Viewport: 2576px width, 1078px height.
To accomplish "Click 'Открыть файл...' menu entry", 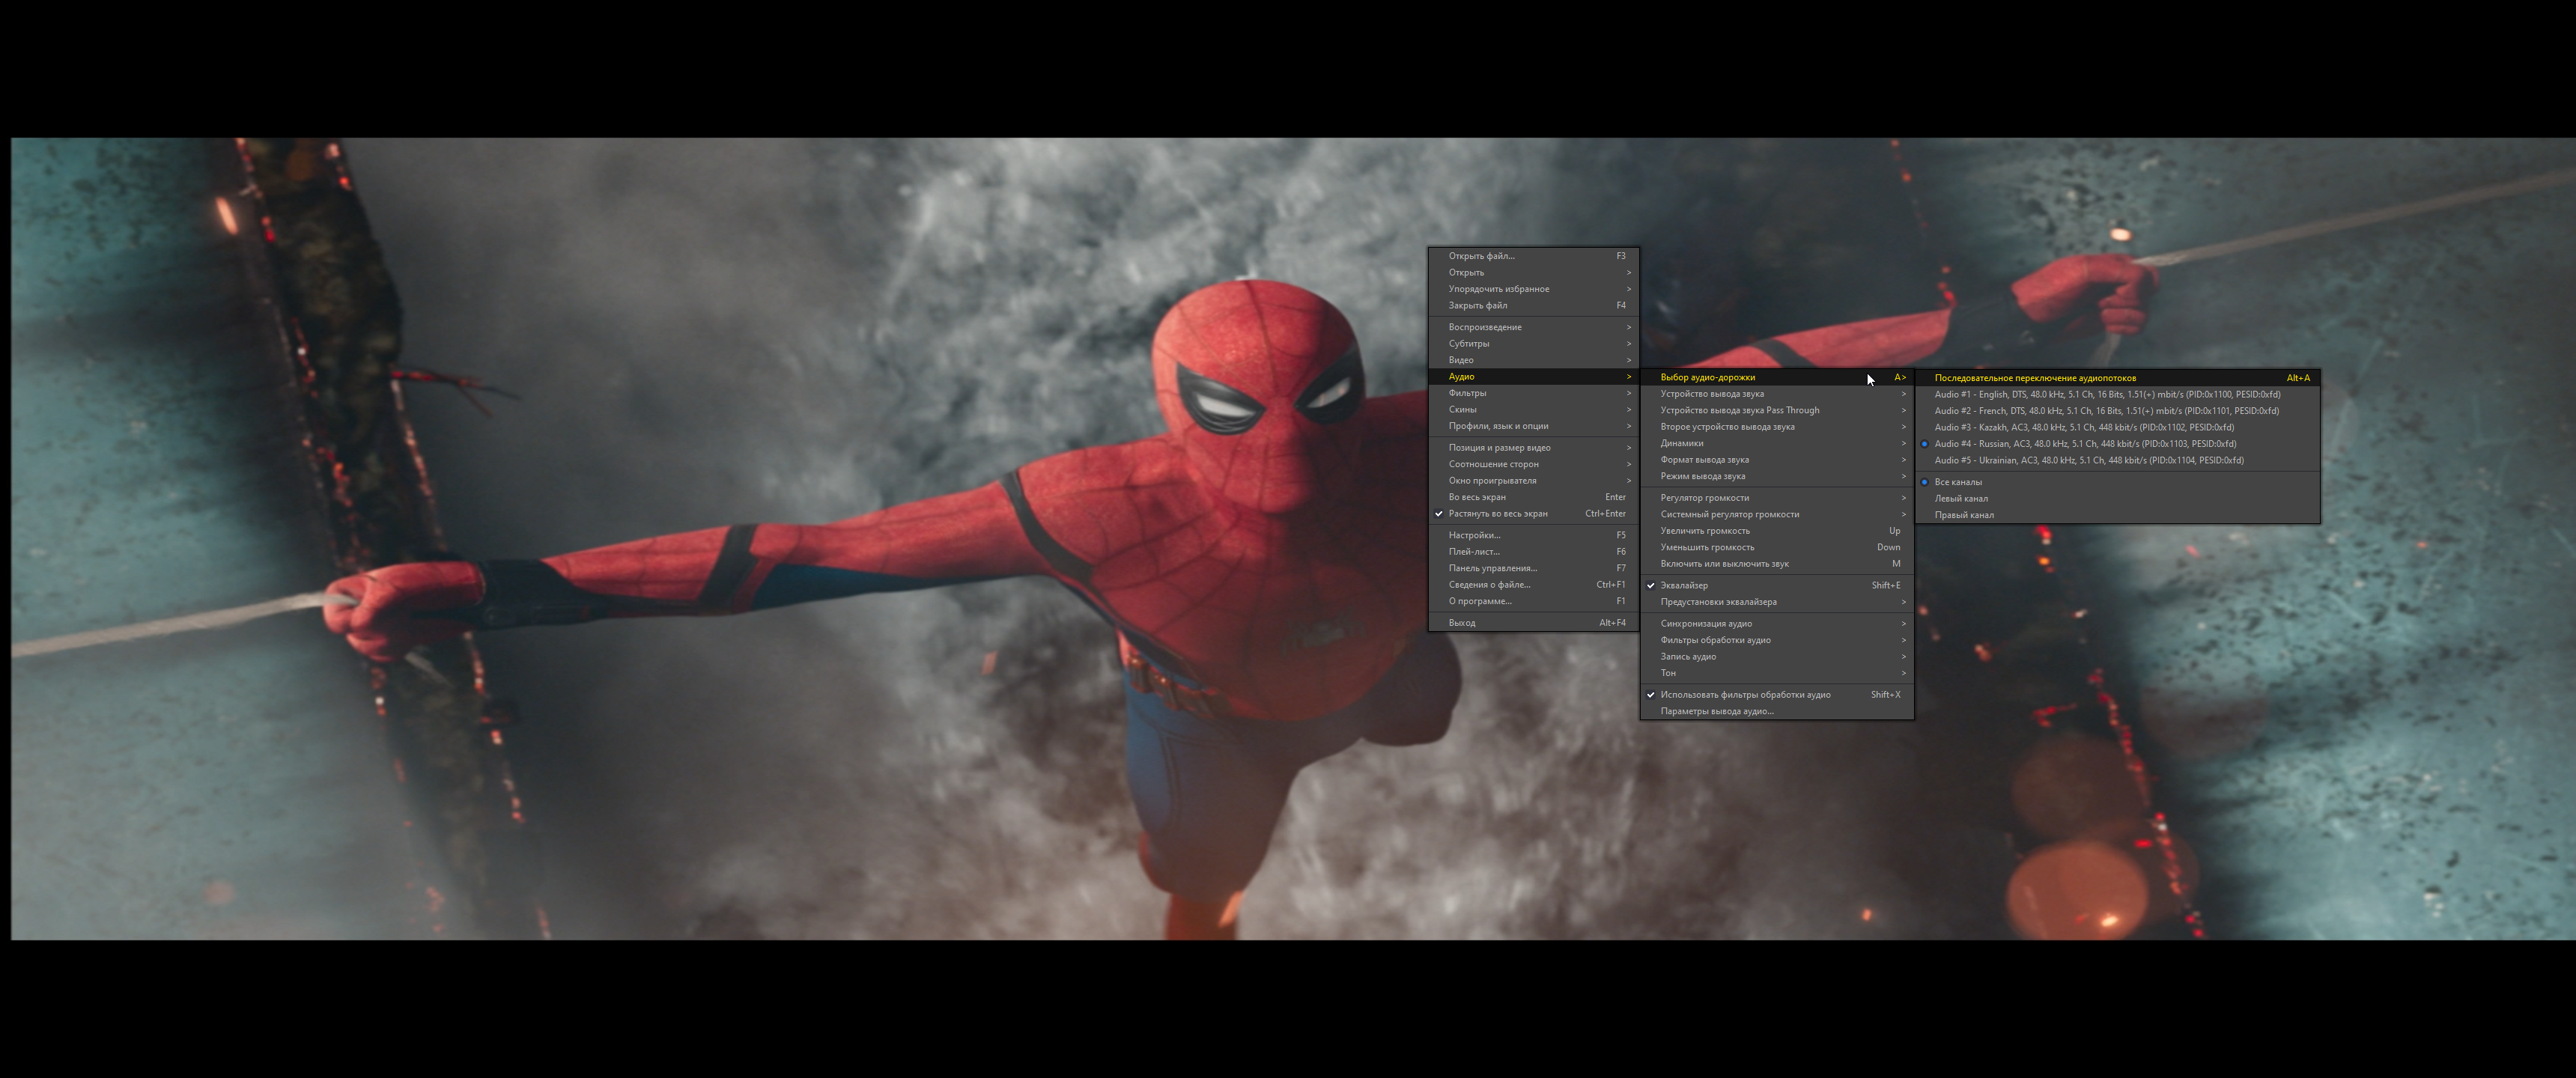I will click(x=1481, y=256).
